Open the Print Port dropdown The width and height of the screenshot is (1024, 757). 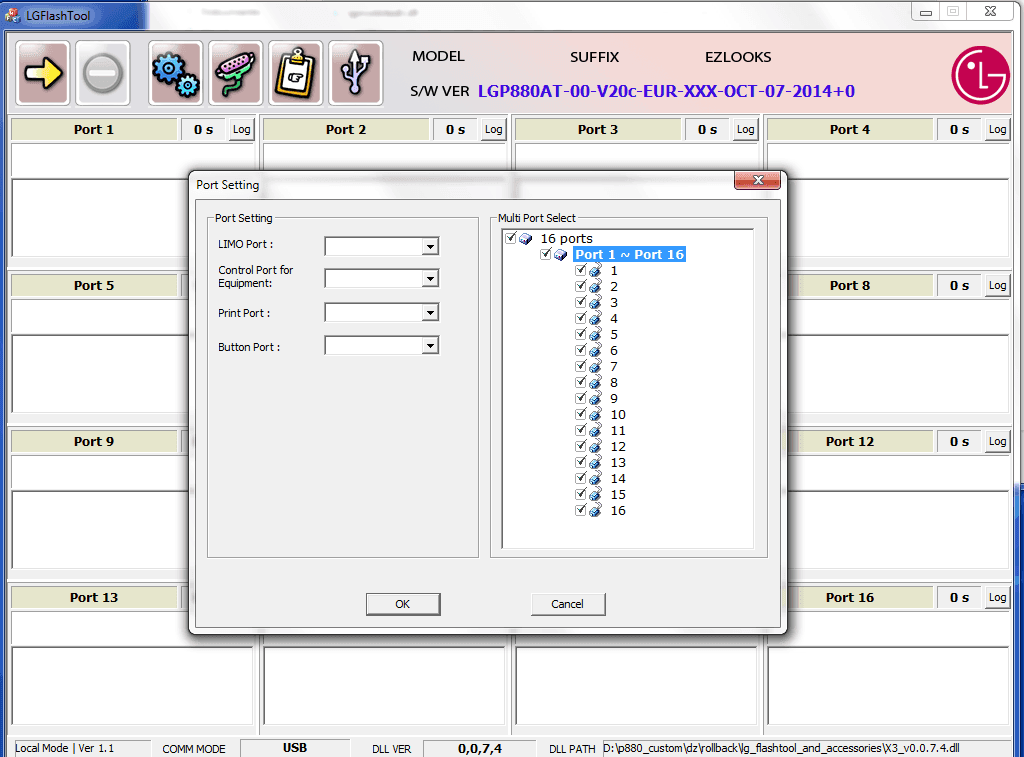(x=430, y=313)
